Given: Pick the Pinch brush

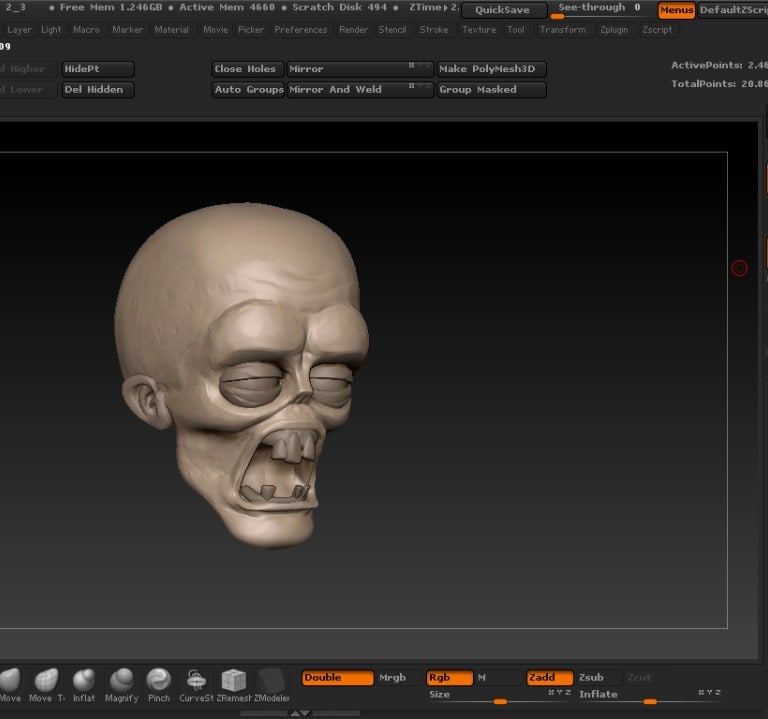Looking at the screenshot, I should click(158, 680).
